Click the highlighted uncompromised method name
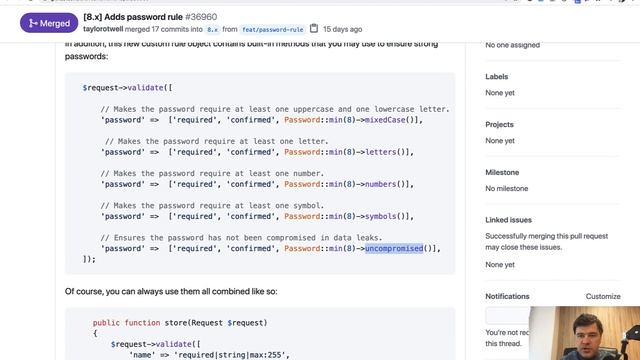The height and width of the screenshot is (360, 640). click(x=394, y=248)
